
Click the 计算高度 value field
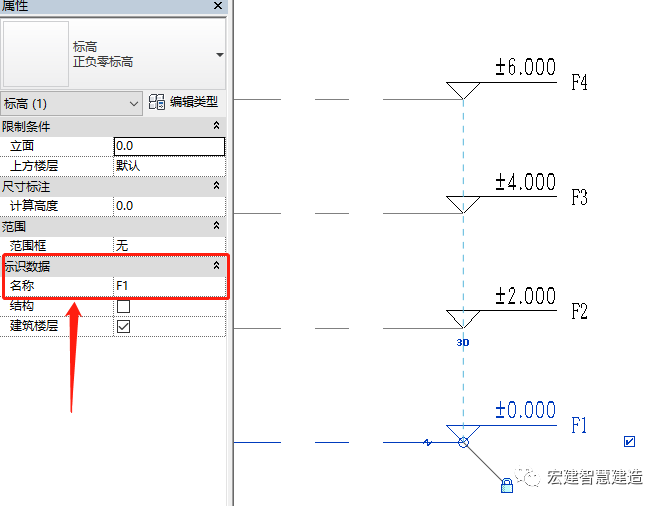click(x=169, y=206)
